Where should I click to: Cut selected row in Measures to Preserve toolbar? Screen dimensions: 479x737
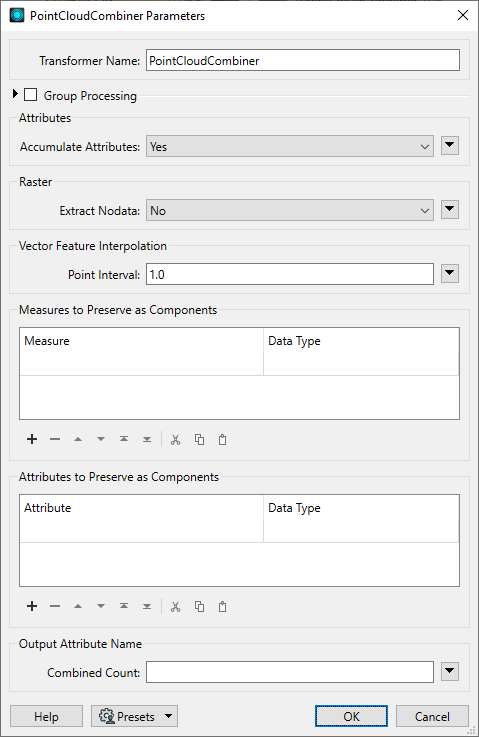click(x=175, y=439)
